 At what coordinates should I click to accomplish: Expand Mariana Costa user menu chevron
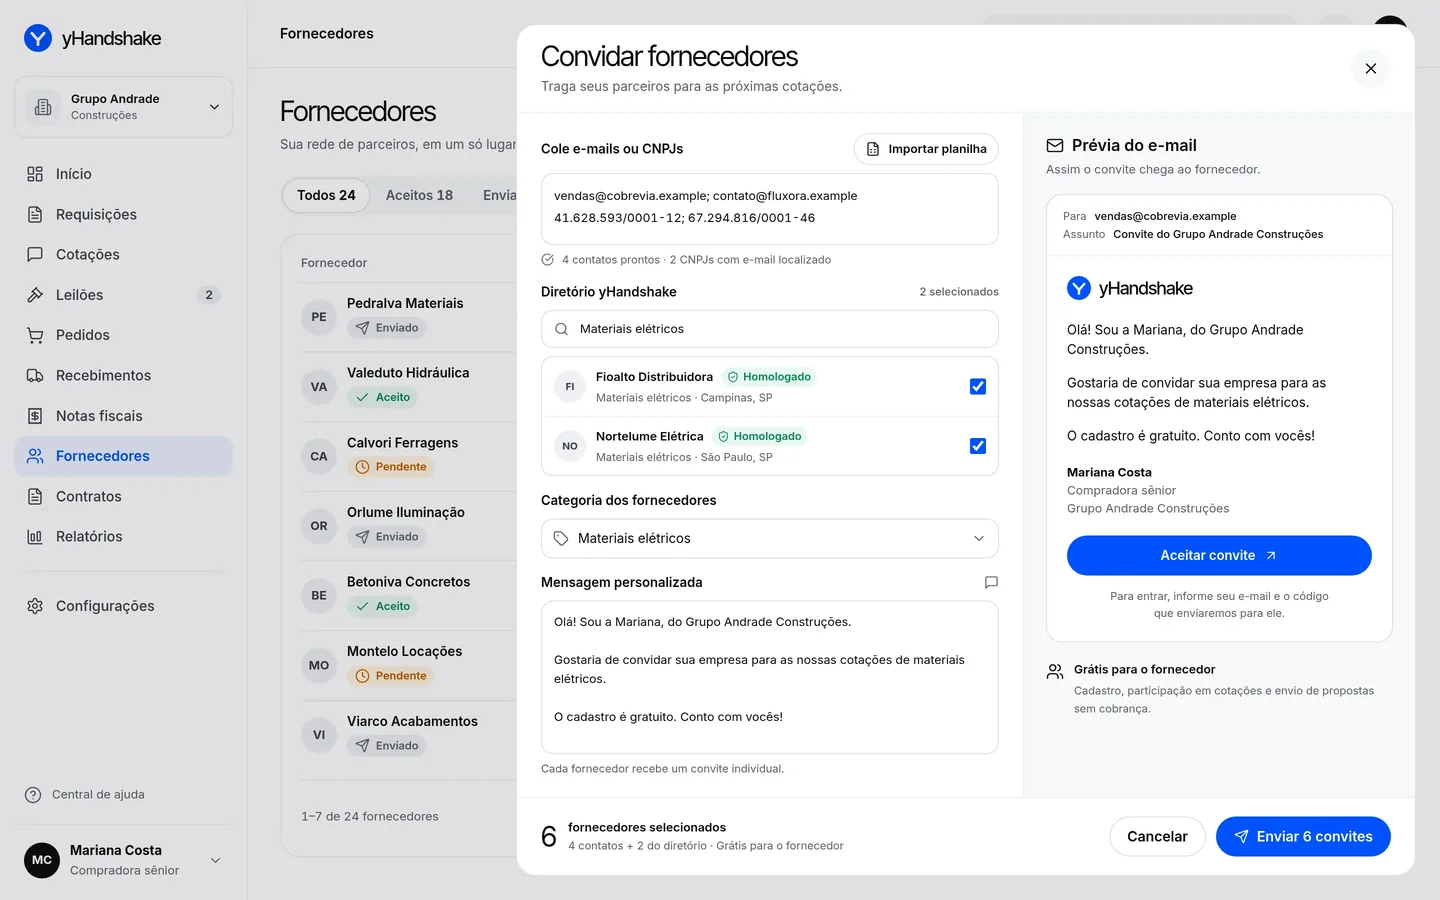215,860
